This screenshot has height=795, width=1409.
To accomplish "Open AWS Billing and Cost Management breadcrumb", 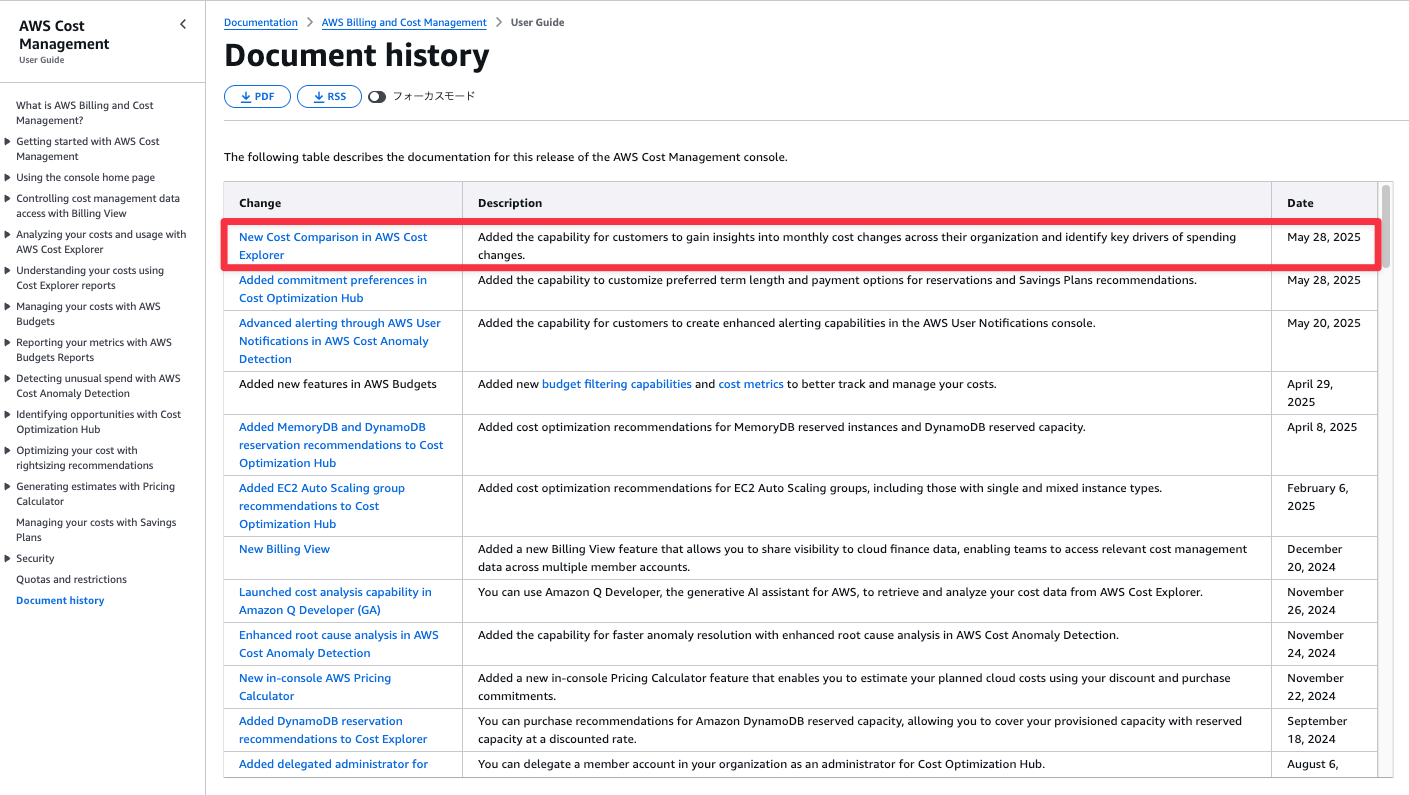I will click(x=404, y=22).
